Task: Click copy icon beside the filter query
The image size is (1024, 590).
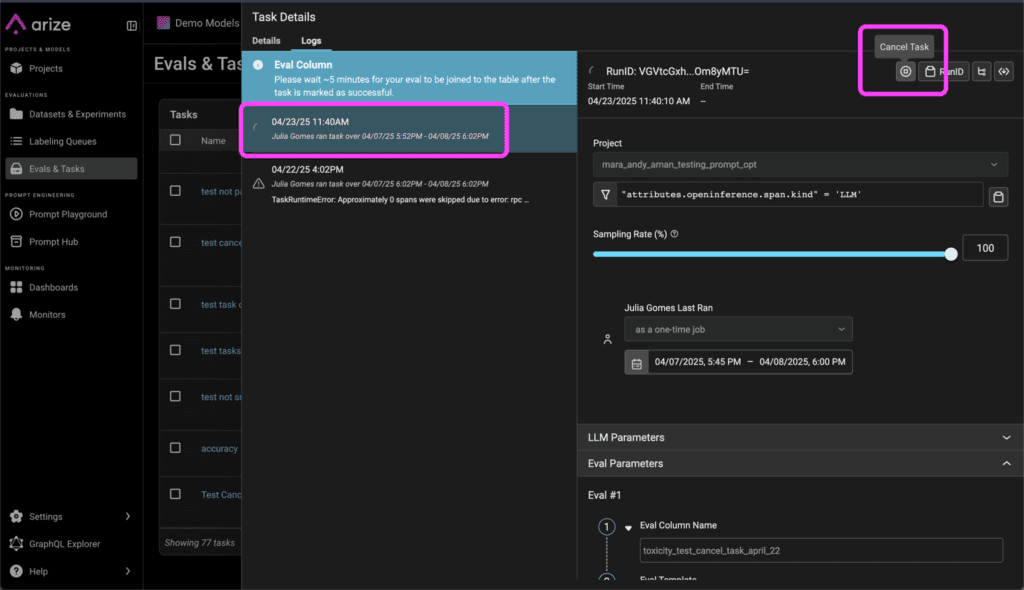Action: 997,196
